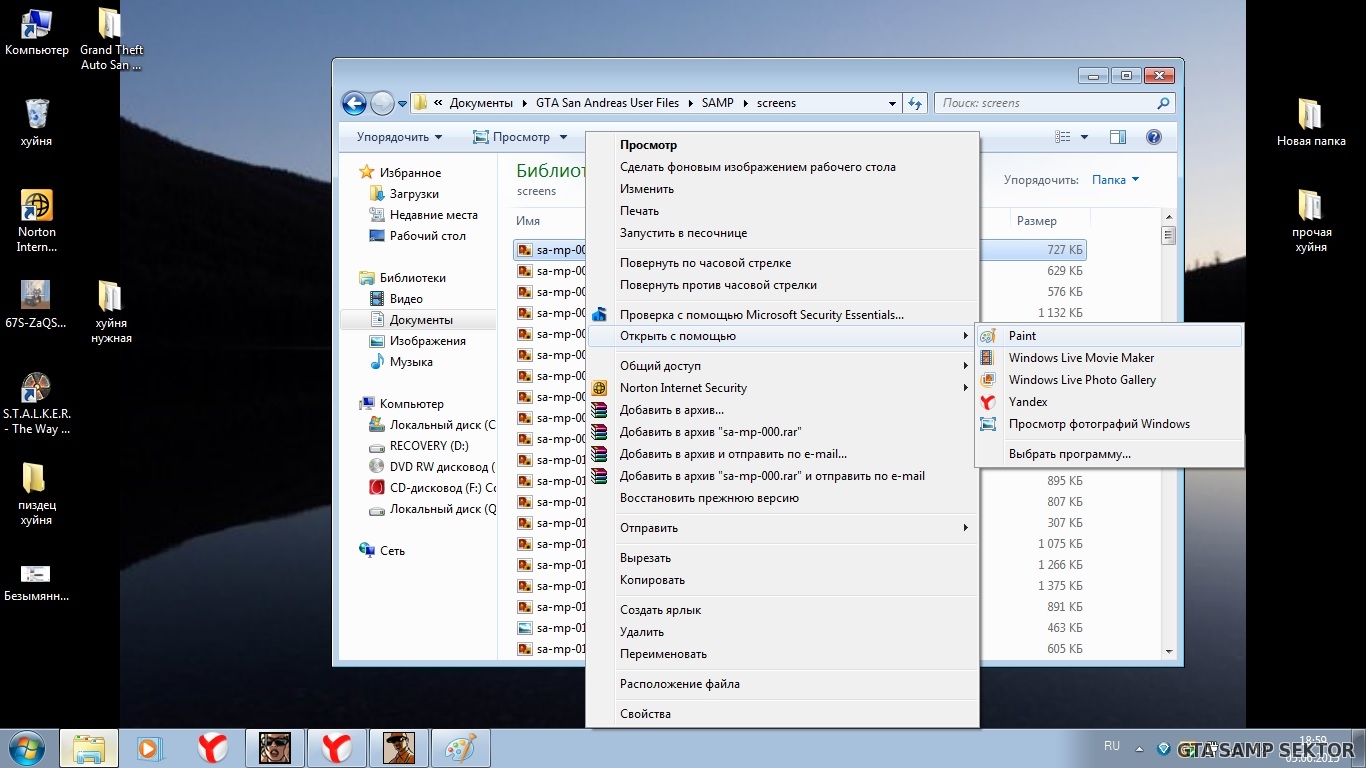Image resolution: width=1366 pixels, height=768 pixels.
Task: Open the image with Yandex from submenu
Action: tap(1109, 402)
